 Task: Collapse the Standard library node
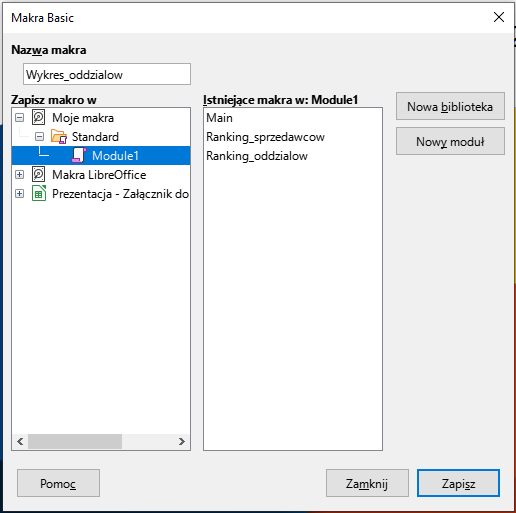click(39, 137)
